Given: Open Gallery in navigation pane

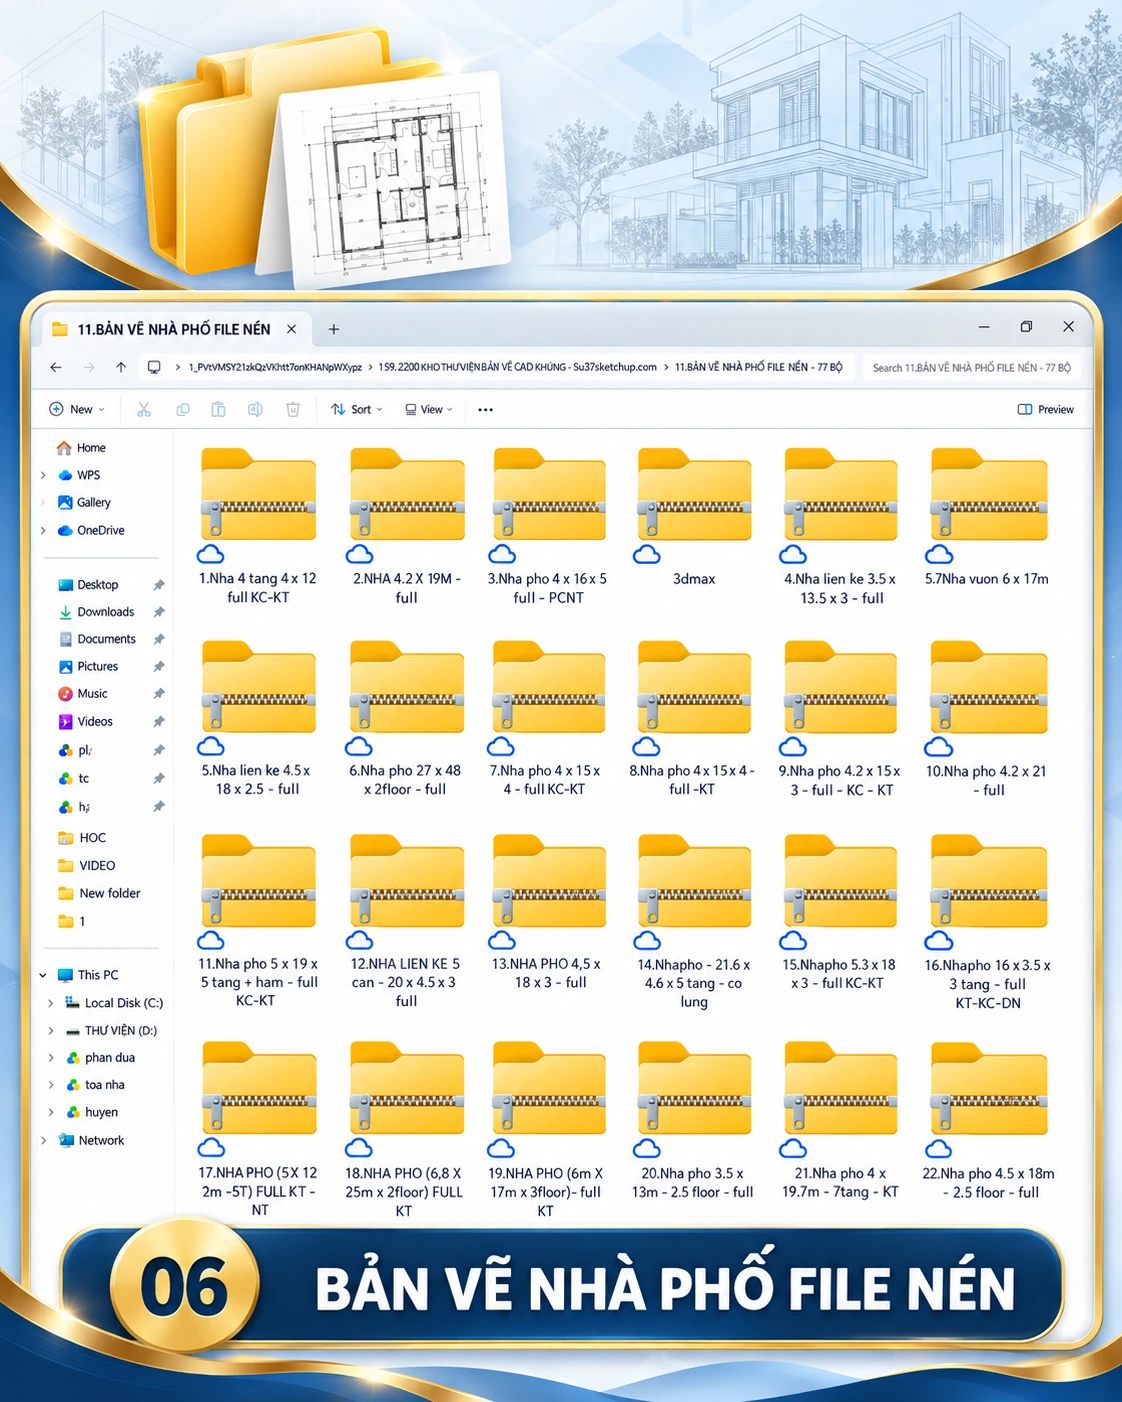Looking at the screenshot, I should pyautogui.click(x=84, y=502).
